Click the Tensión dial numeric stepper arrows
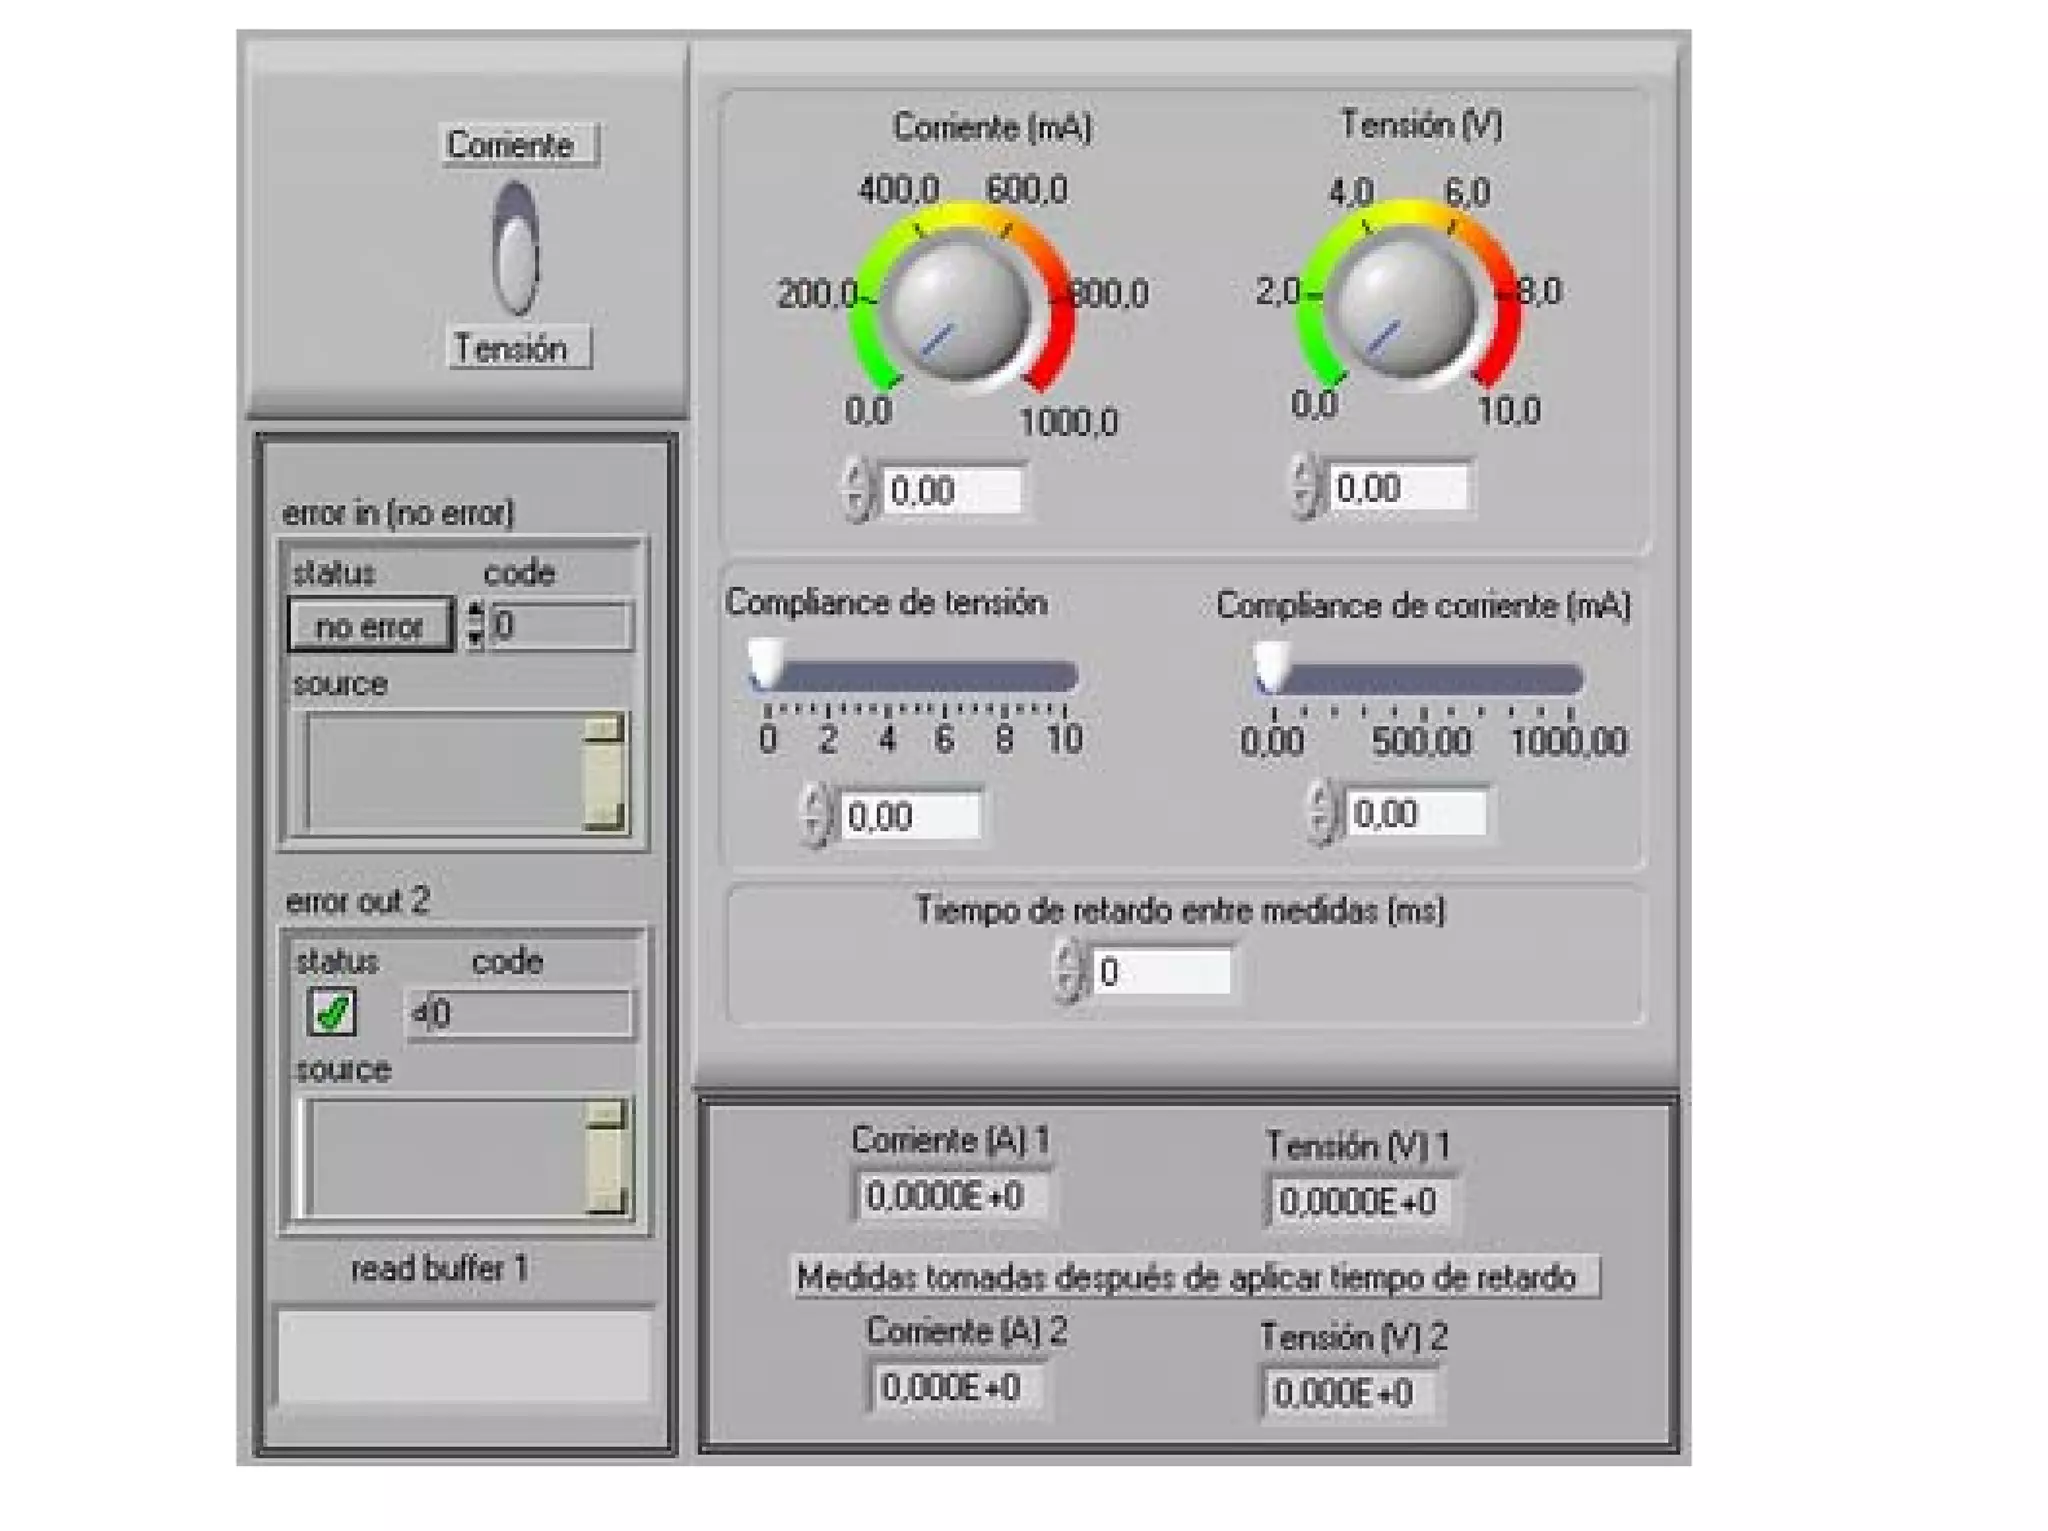 pyautogui.click(x=1303, y=487)
